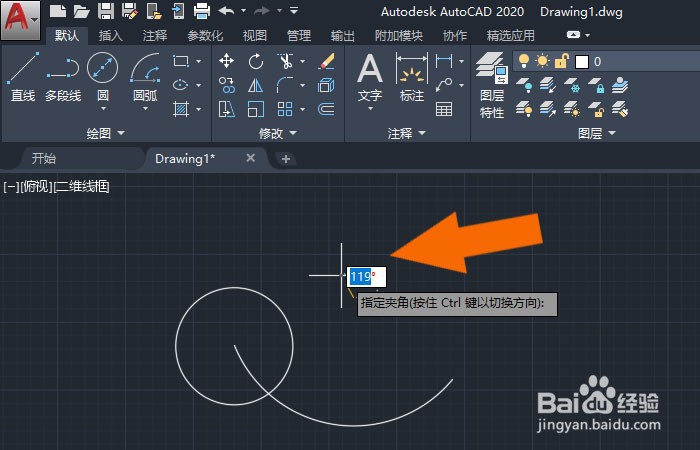Close the Drawing1* file tab
The image size is (700, 450).
(x=251, y=158)
